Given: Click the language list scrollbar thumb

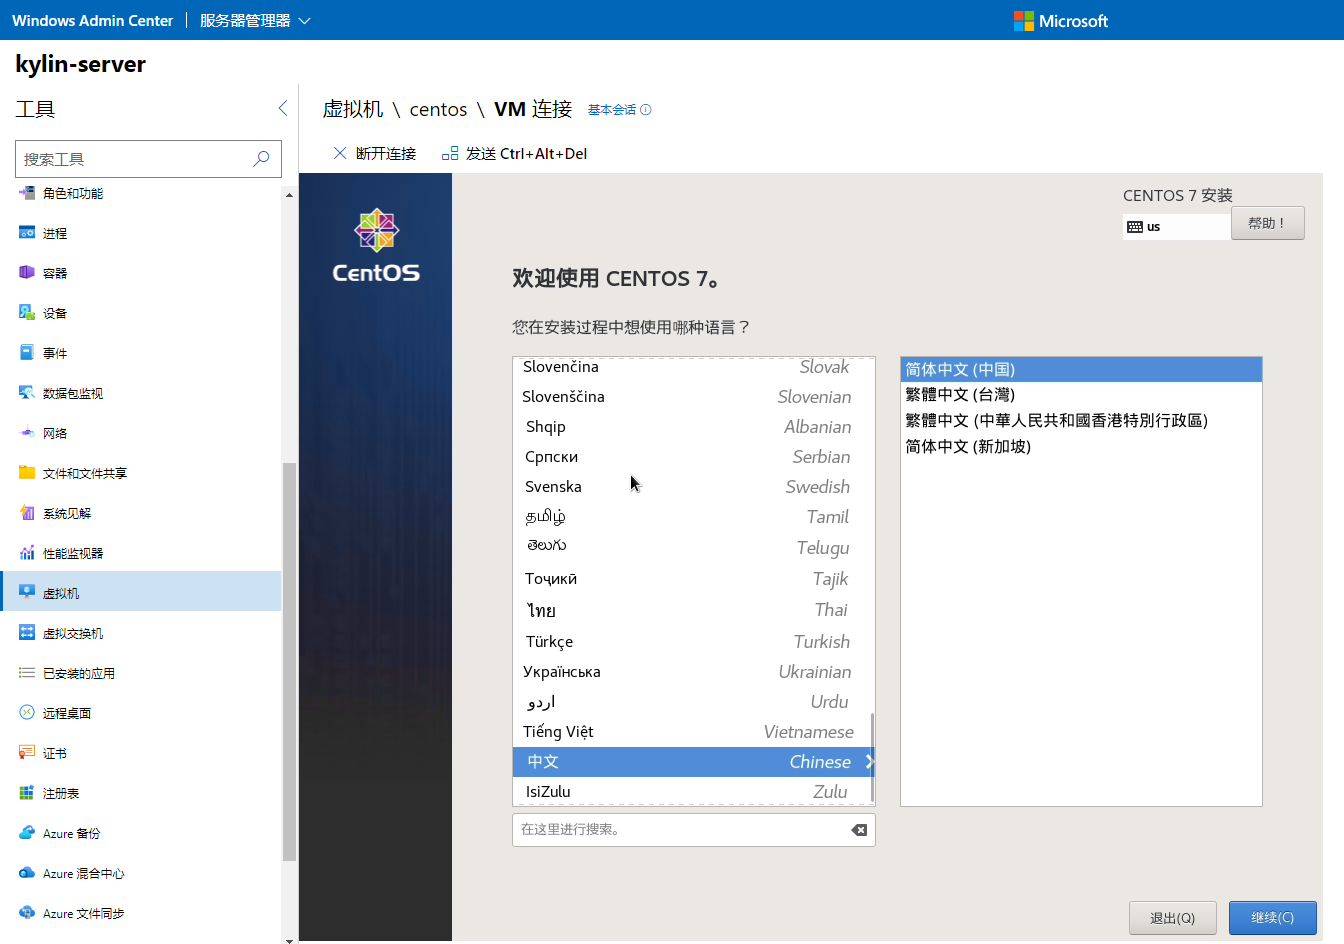Looking at the screenshot, I should tap(872, 757).
